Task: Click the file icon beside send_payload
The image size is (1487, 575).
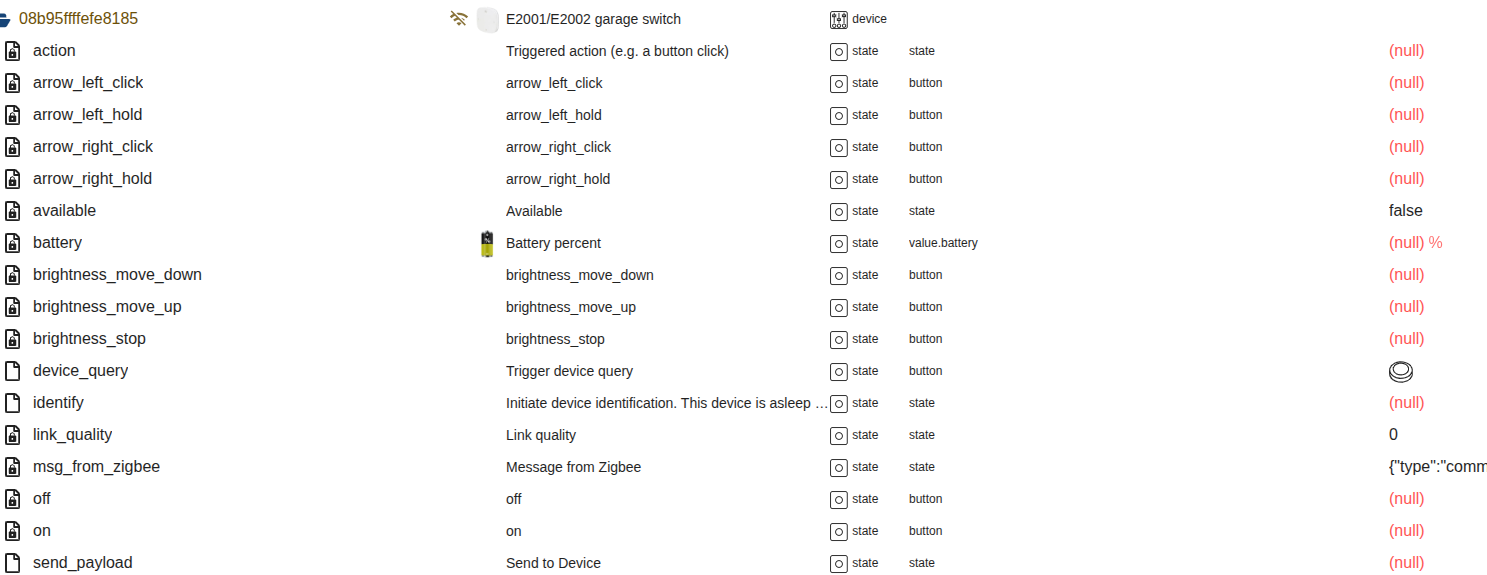Action: (x=13, y=563)
